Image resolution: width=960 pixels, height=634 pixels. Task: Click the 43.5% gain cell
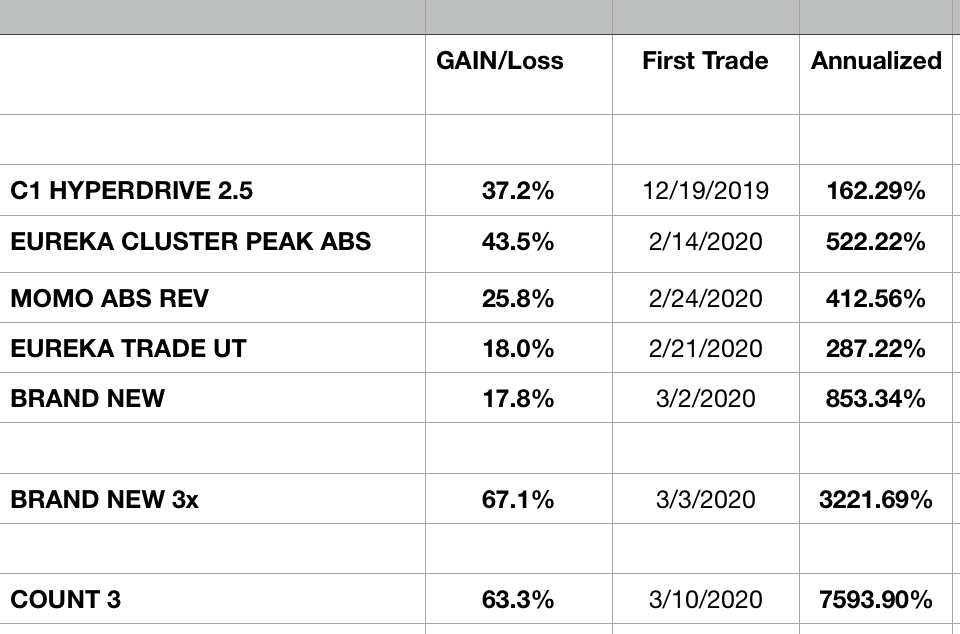click(x=518, y=241)
